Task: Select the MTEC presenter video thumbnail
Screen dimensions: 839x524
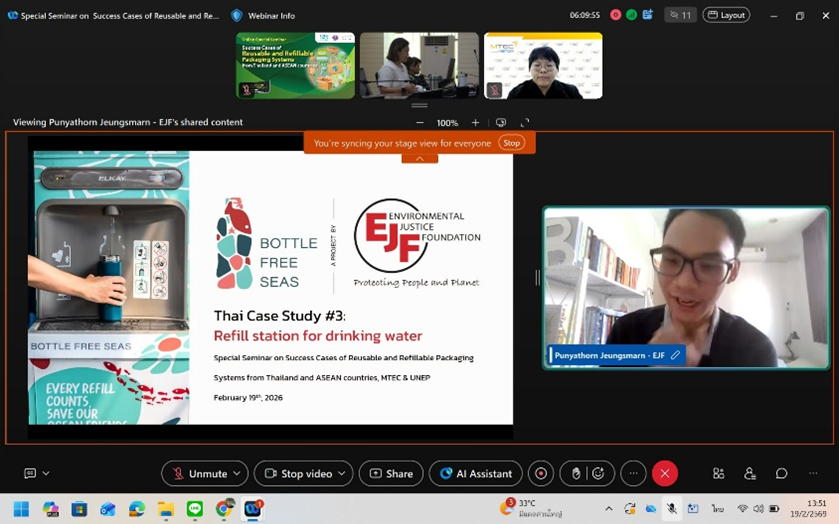Action: 543,66
